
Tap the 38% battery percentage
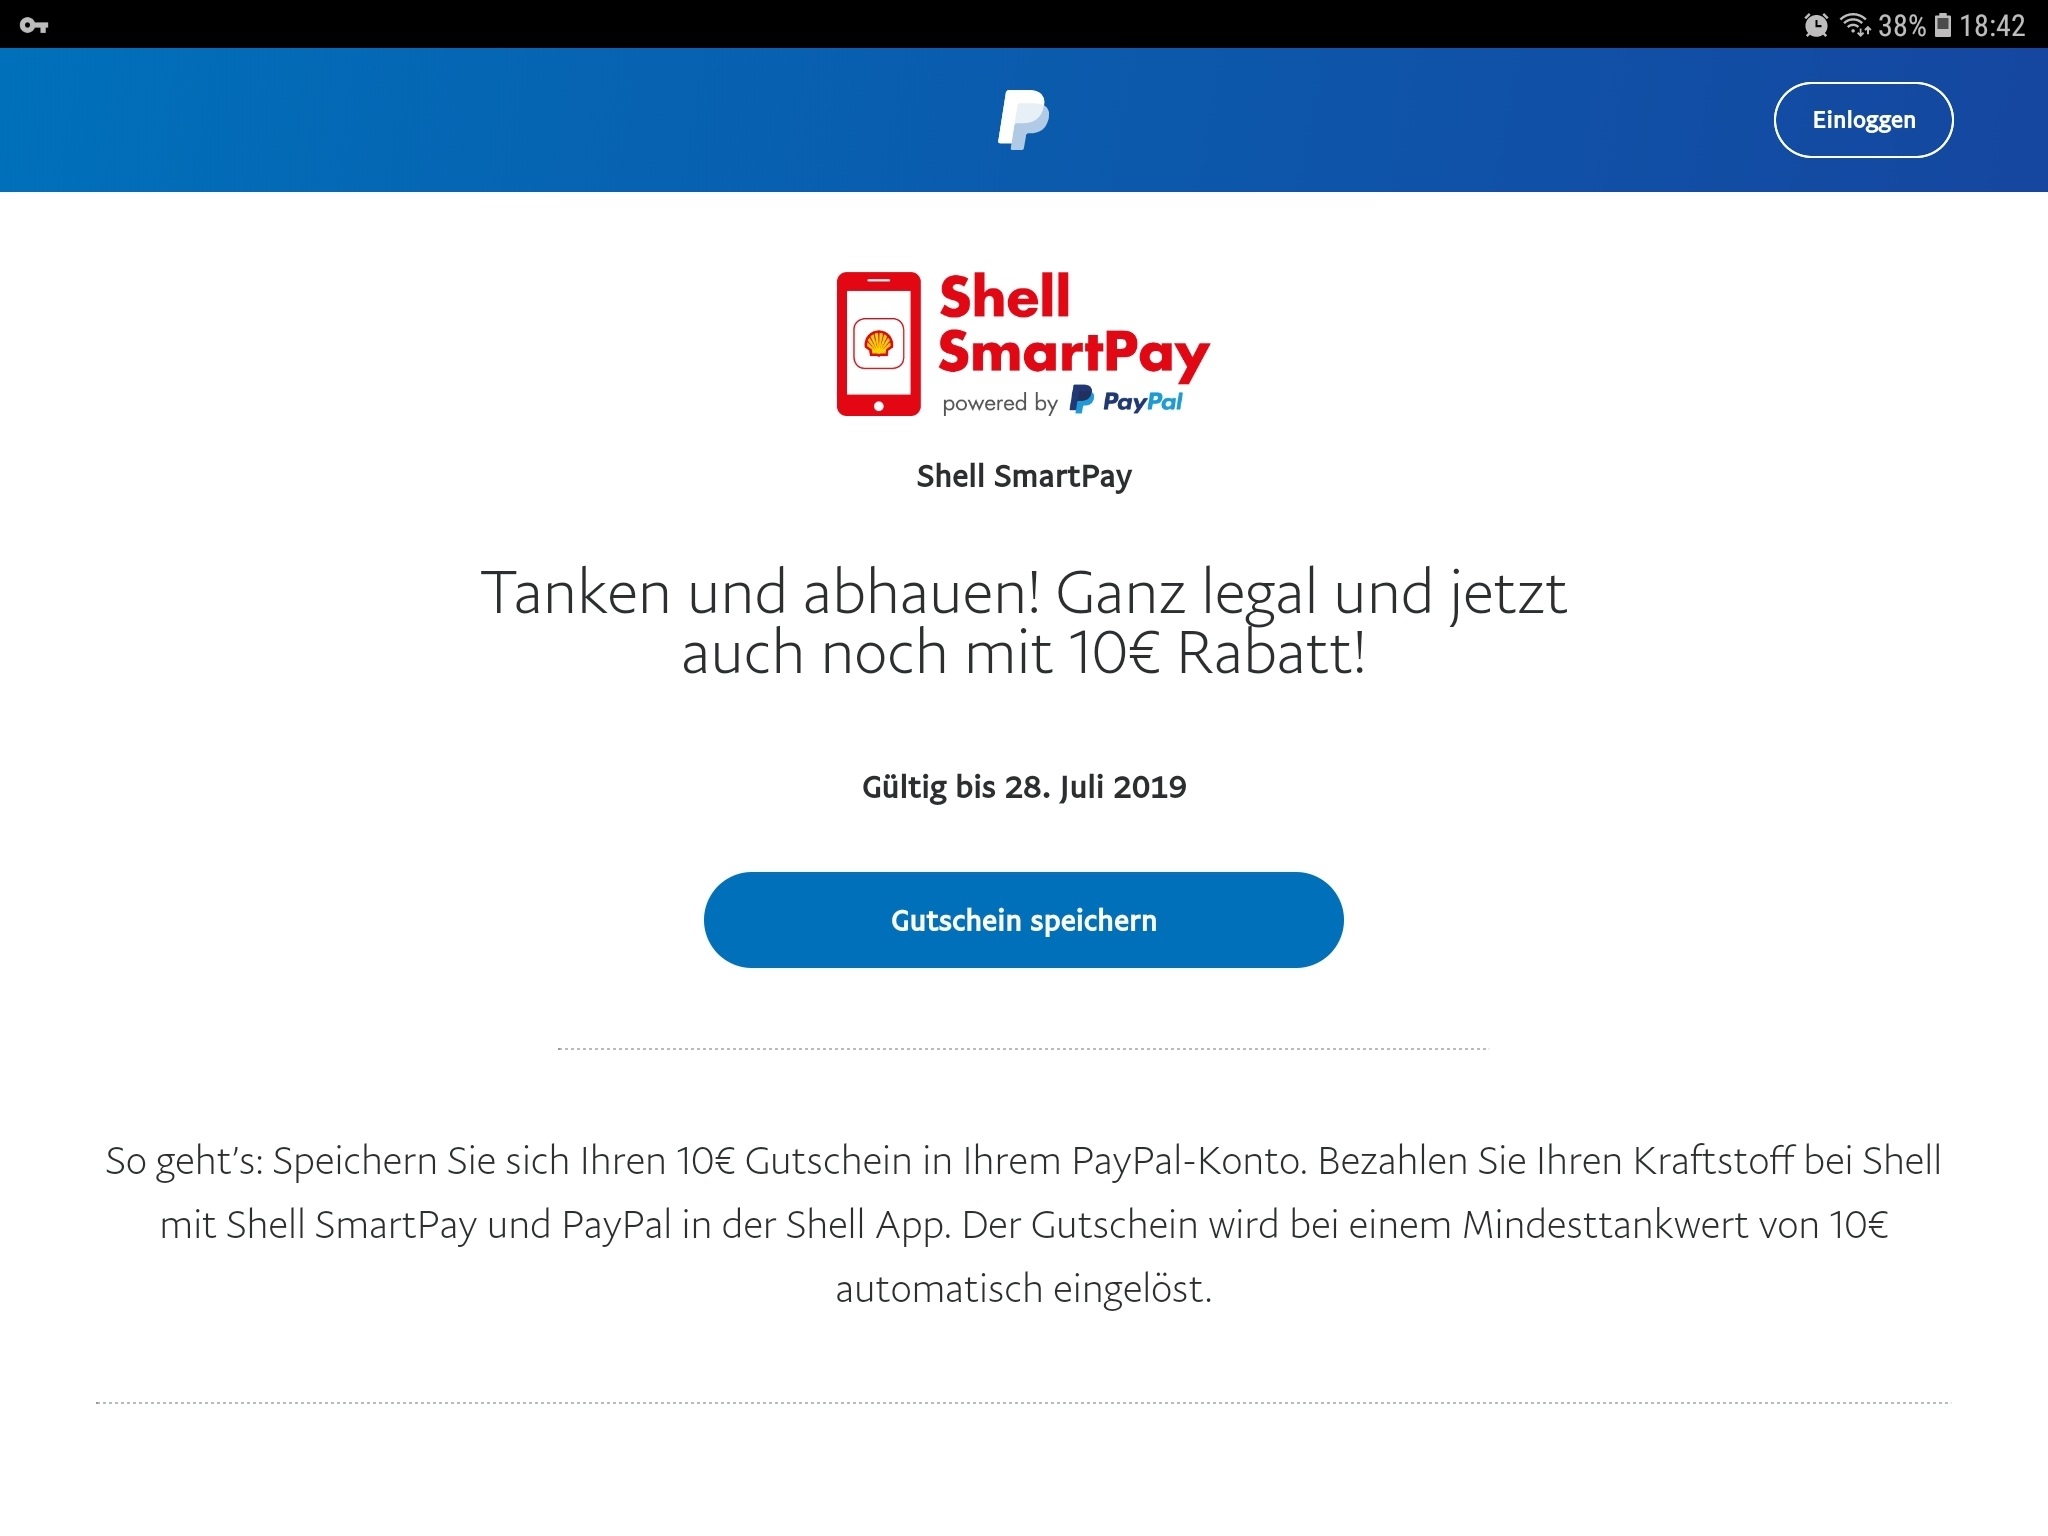tap(1901, 25)
